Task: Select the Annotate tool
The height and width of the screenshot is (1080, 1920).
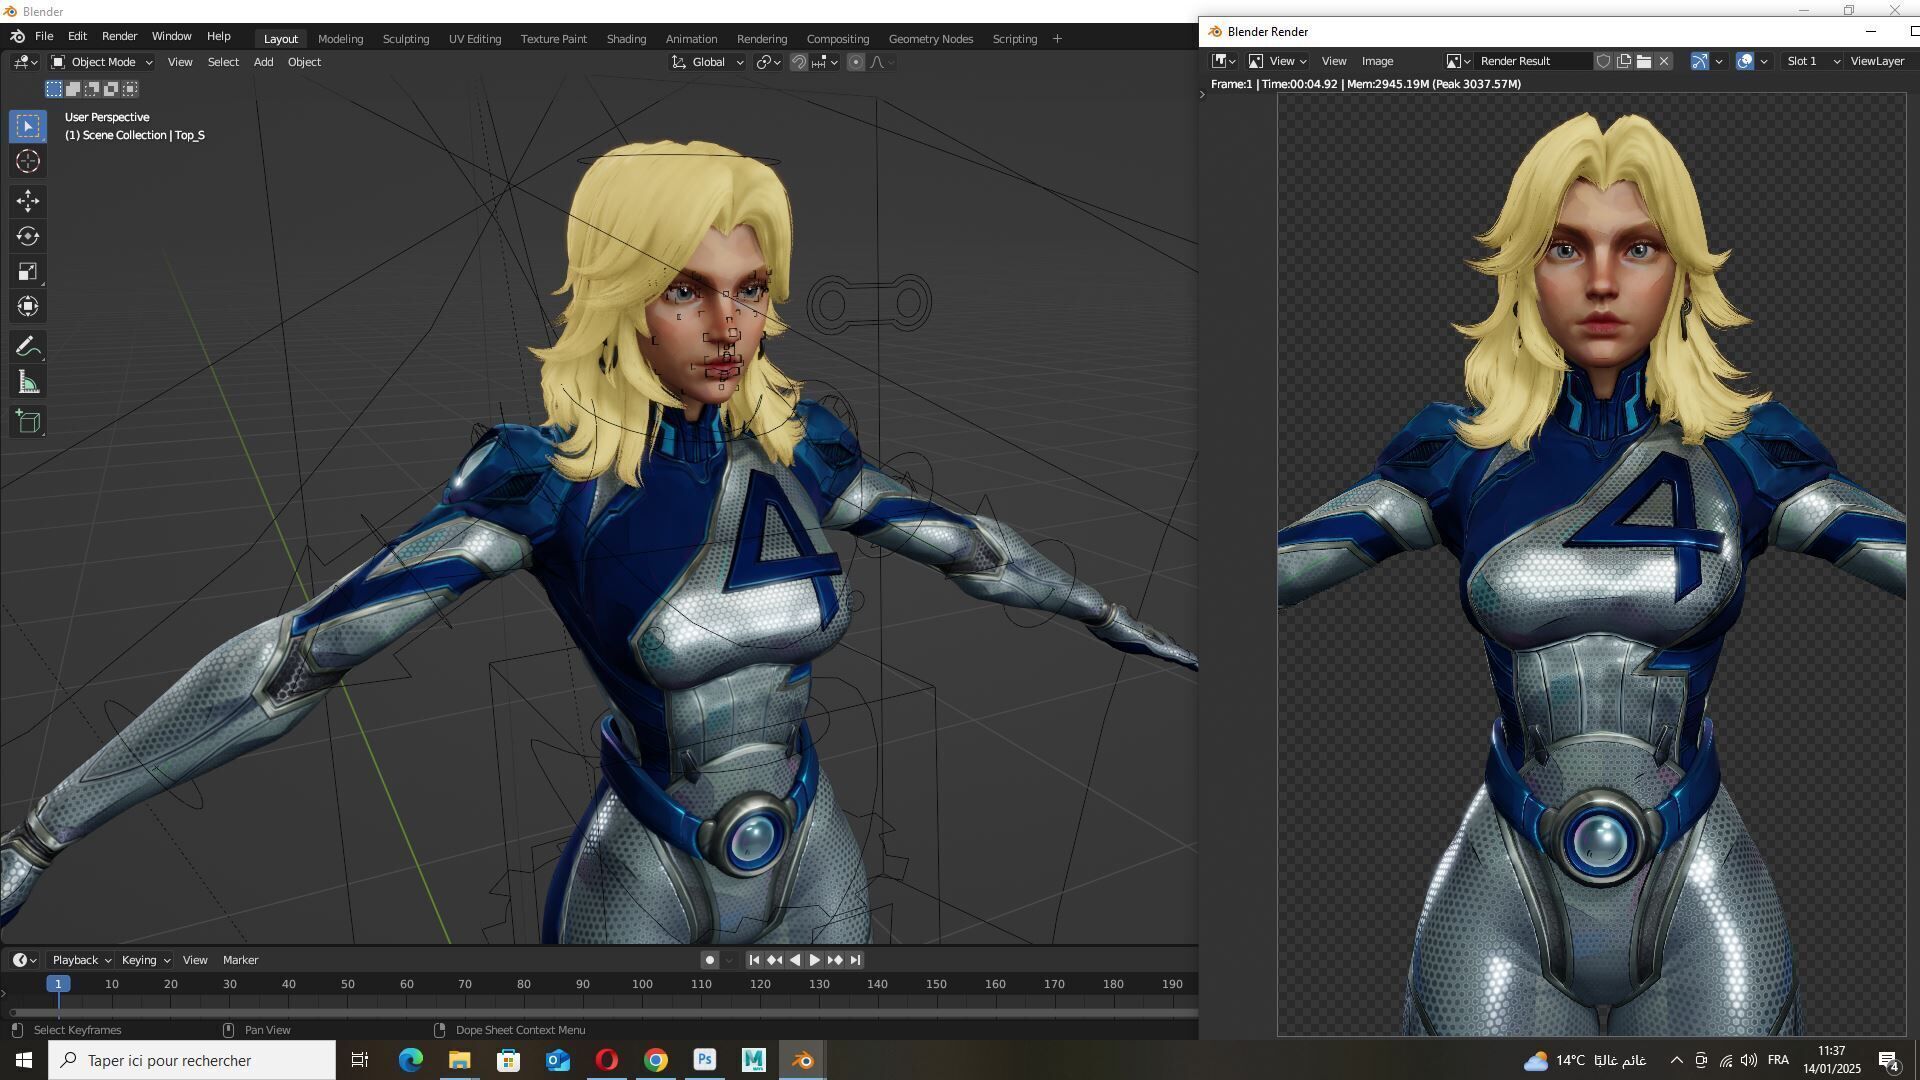Action: click(x=28, y=347)
